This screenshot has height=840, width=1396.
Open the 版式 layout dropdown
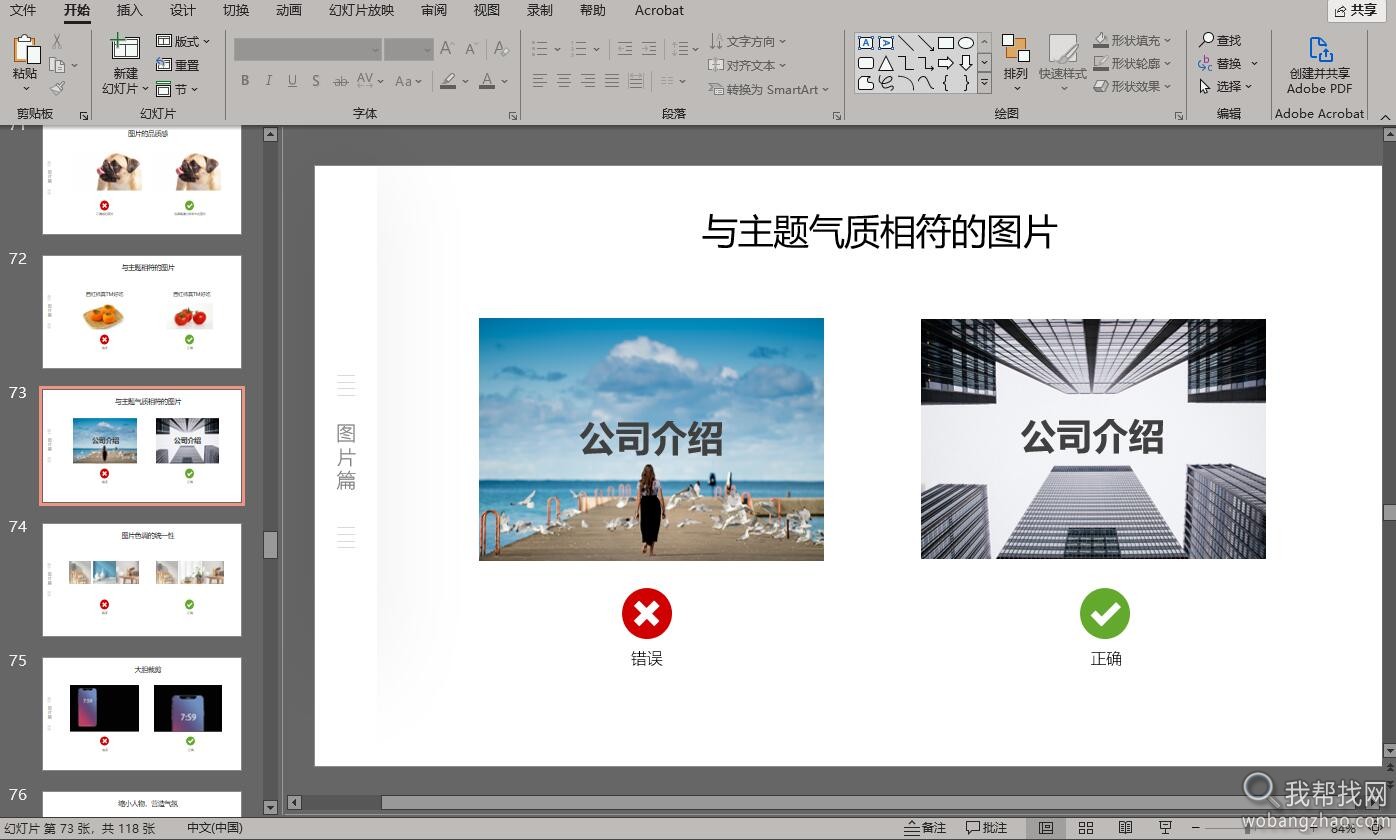(184, 41)
